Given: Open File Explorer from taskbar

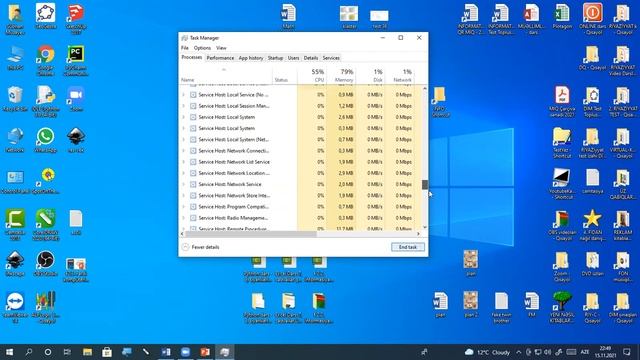Looking at the screenshot, I should [87, 352].
